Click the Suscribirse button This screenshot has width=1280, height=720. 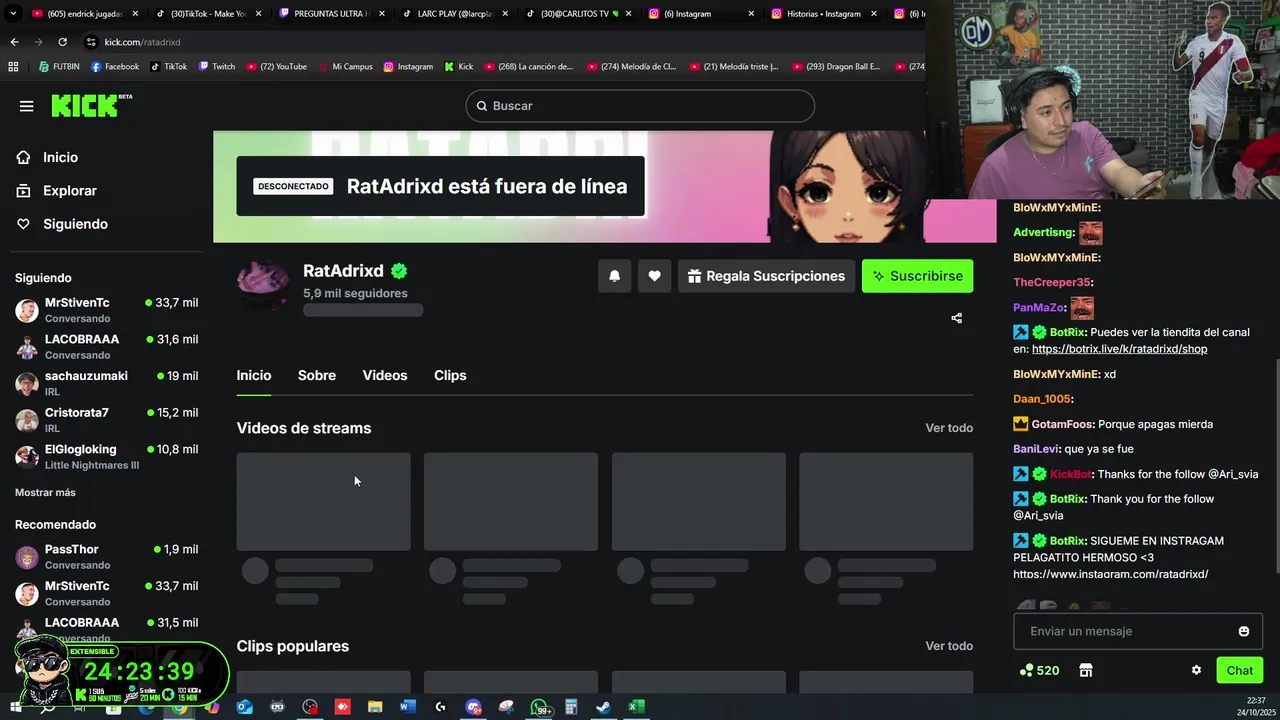(x=917, y=276)
